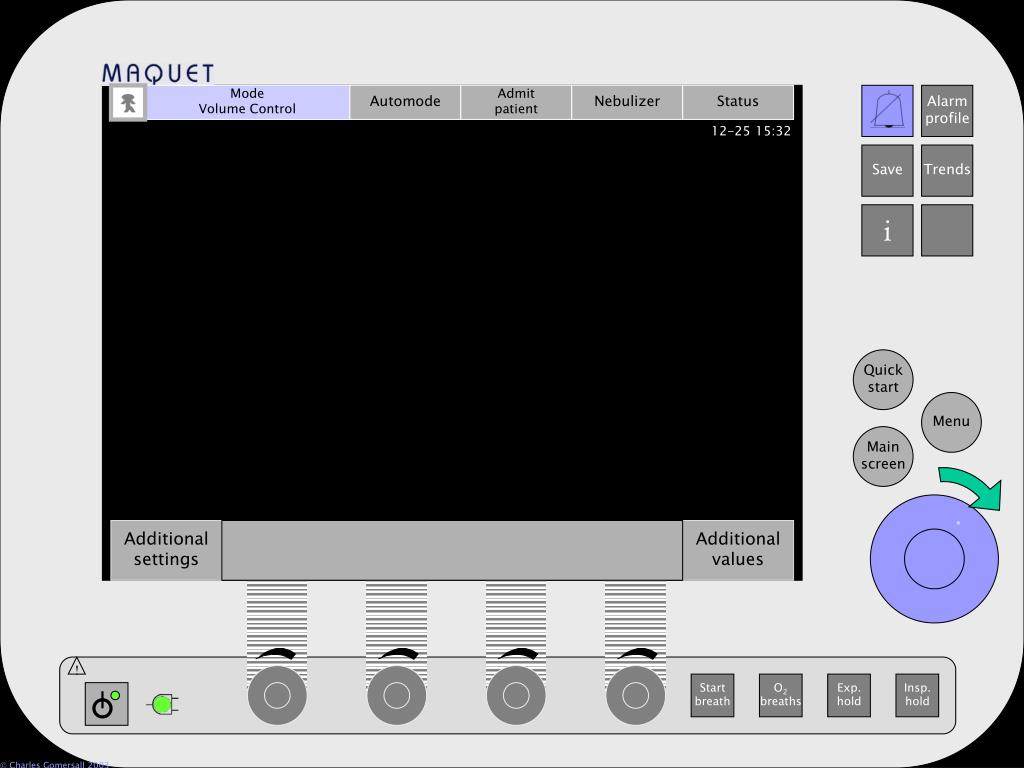
Task: Activate O2 breaths key
Action: coord(780,696)
